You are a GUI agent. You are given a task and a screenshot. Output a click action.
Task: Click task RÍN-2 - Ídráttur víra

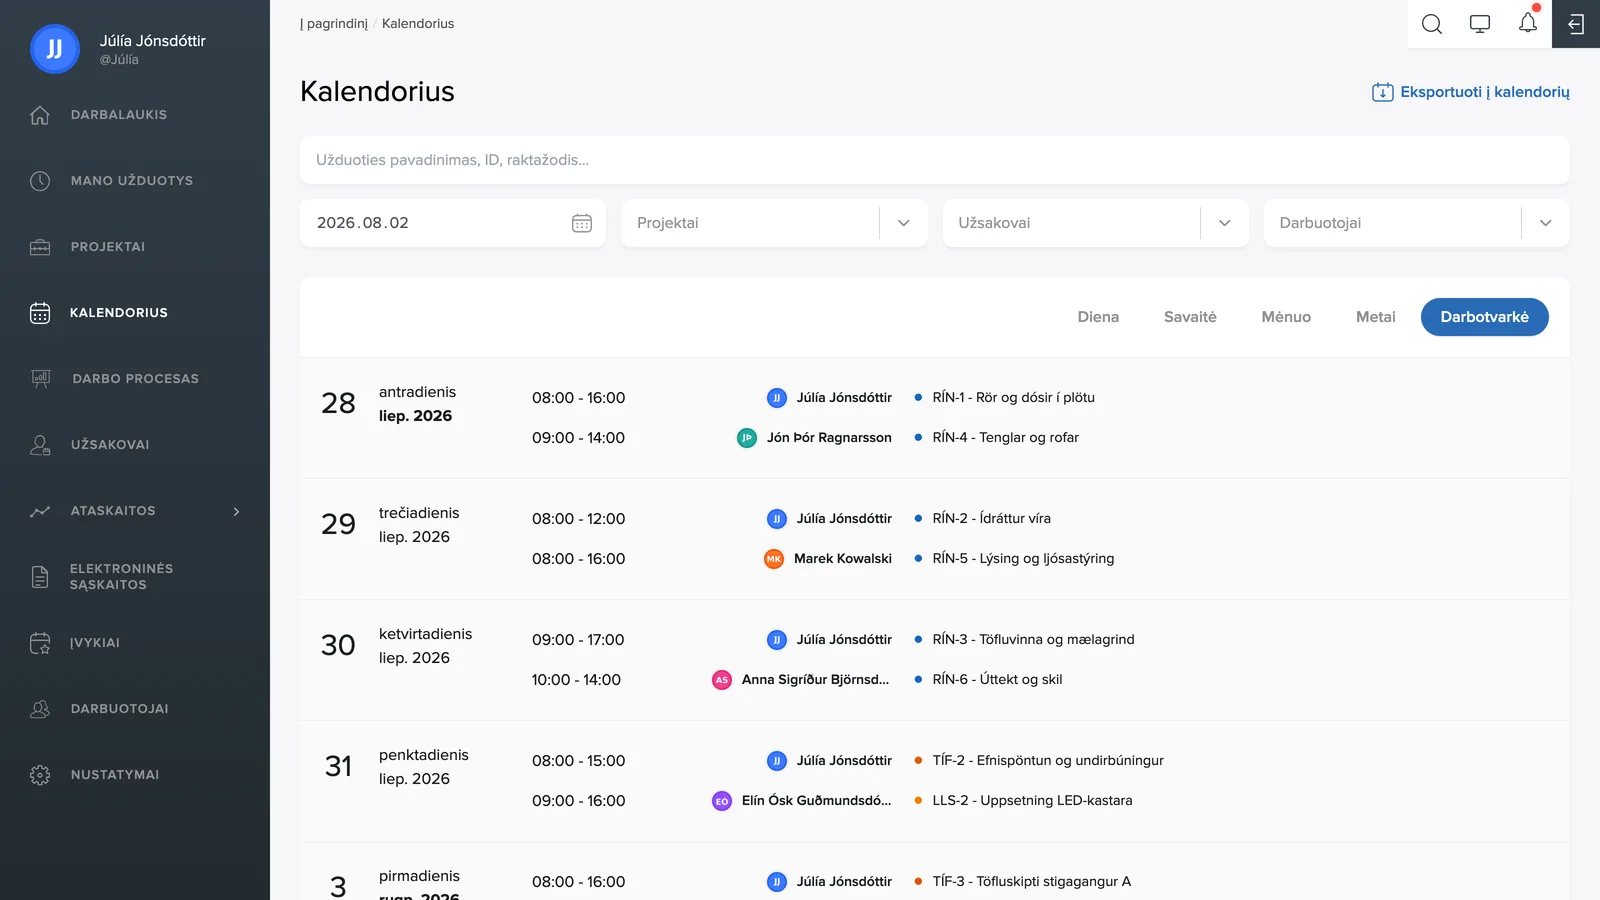click(x=991, y=519)
